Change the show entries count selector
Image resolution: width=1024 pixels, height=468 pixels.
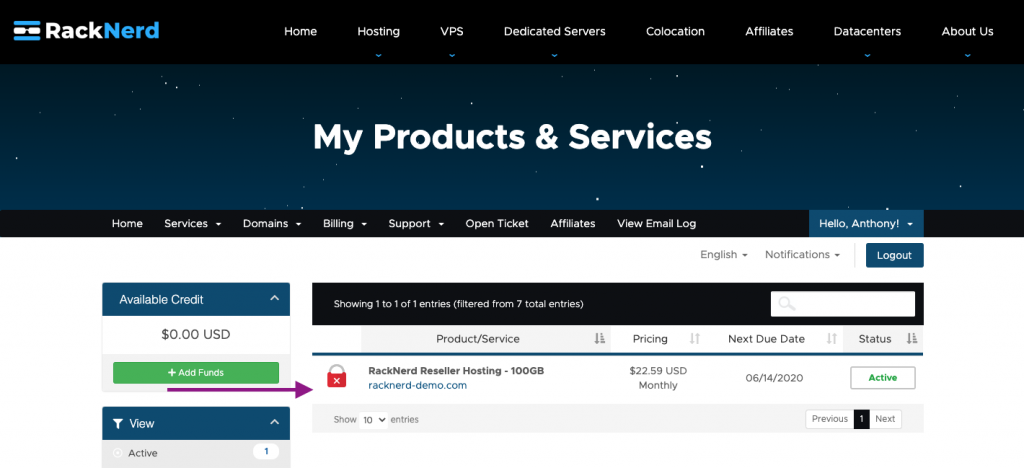tap(374, 420)
